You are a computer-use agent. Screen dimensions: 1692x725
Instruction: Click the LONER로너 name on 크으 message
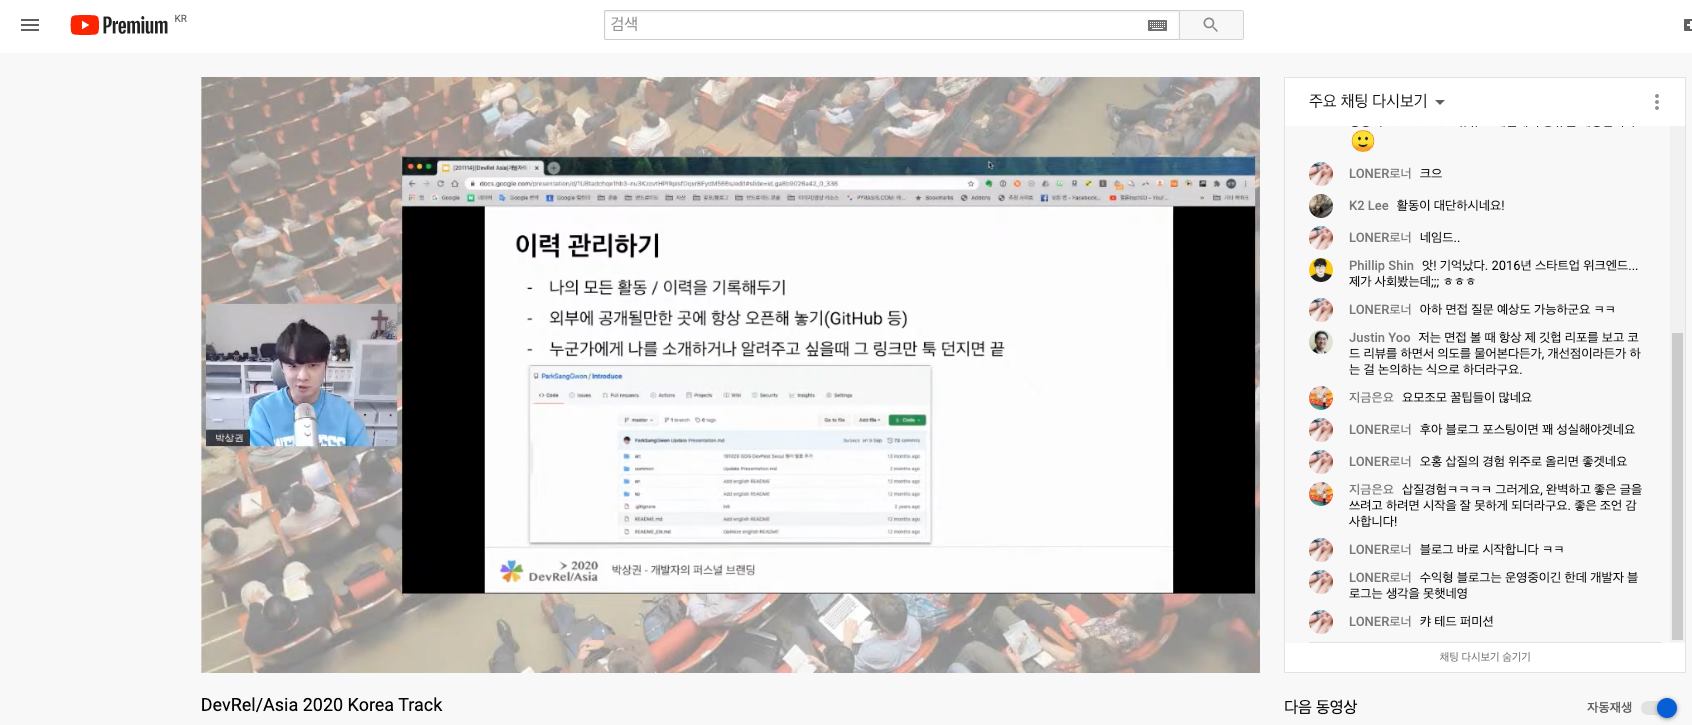coord(1379,174)
